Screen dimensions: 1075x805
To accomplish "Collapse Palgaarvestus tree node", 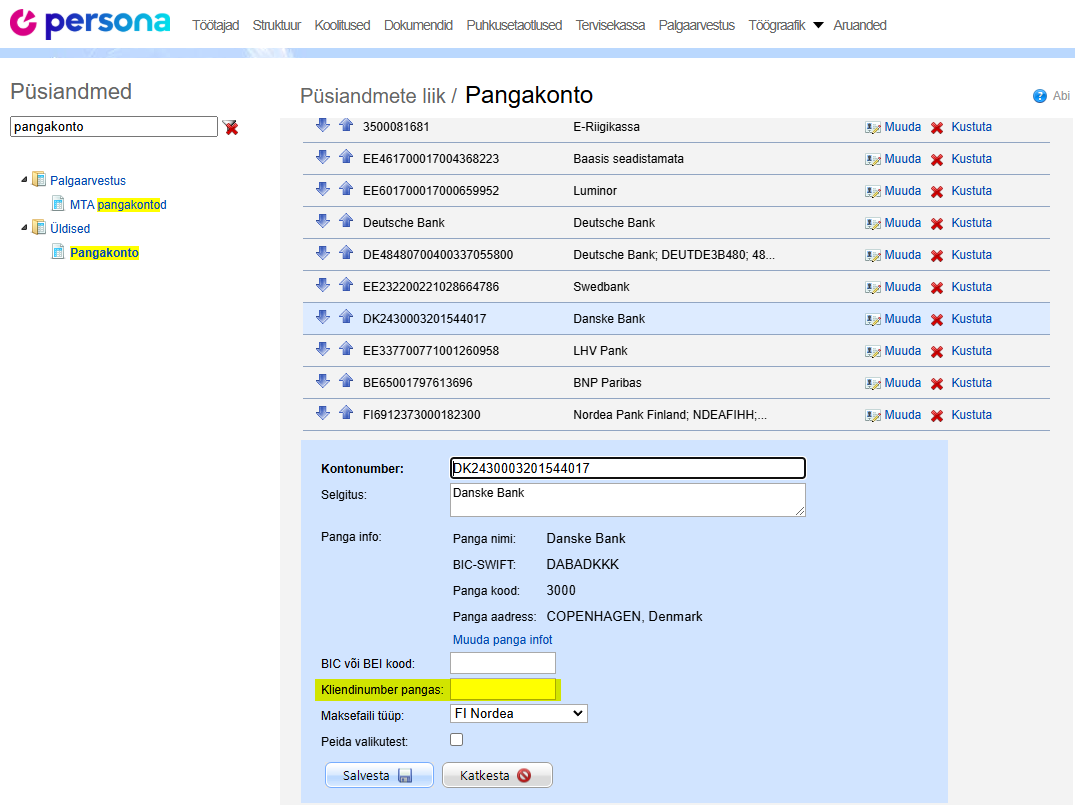I will [24, 180].
